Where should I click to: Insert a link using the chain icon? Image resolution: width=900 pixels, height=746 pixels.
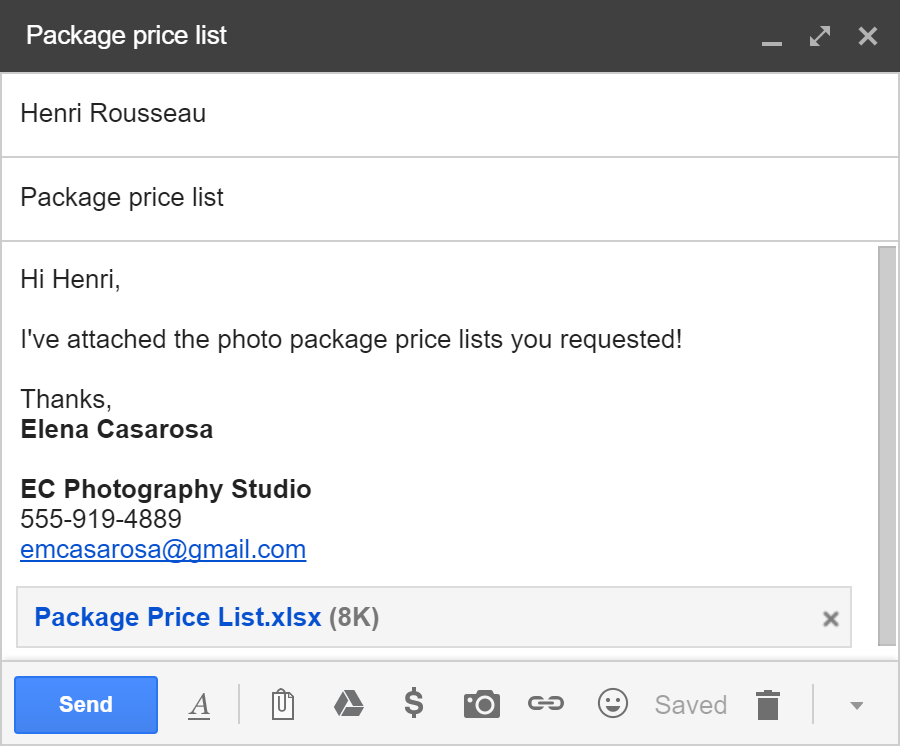click(x=546, y=704)
